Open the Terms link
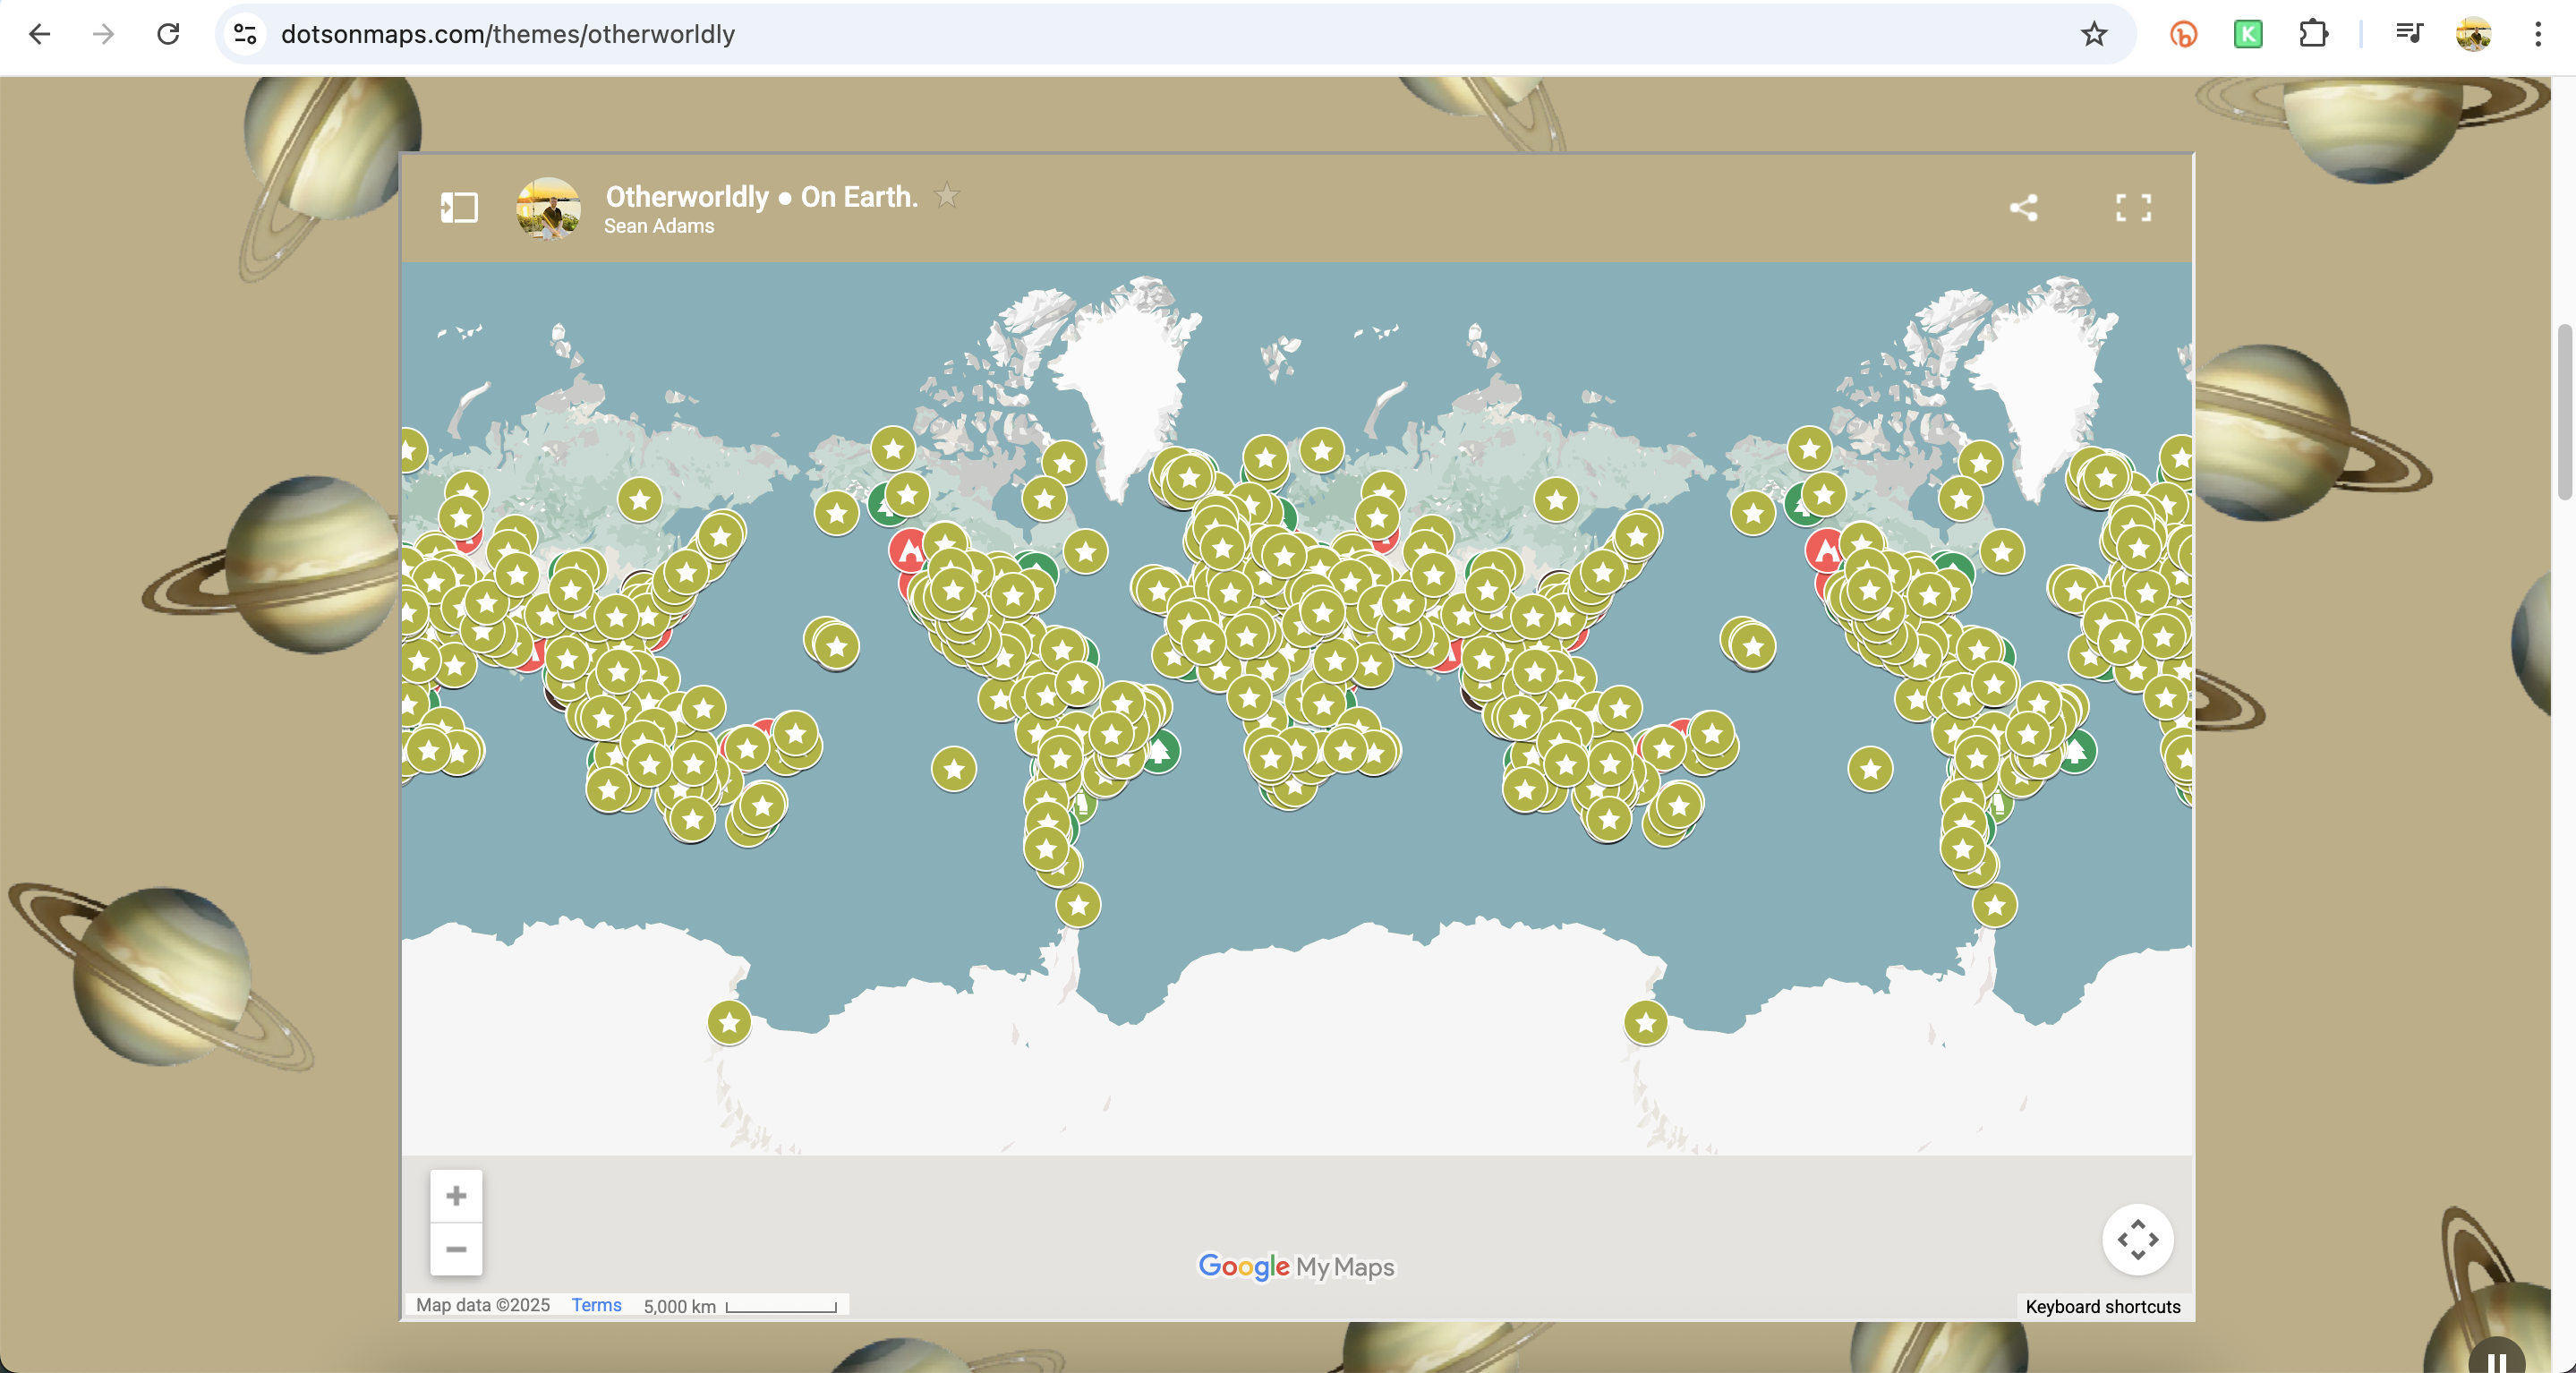Viewport: 2576px width, 1373px height. click(x=596, y=1305)
